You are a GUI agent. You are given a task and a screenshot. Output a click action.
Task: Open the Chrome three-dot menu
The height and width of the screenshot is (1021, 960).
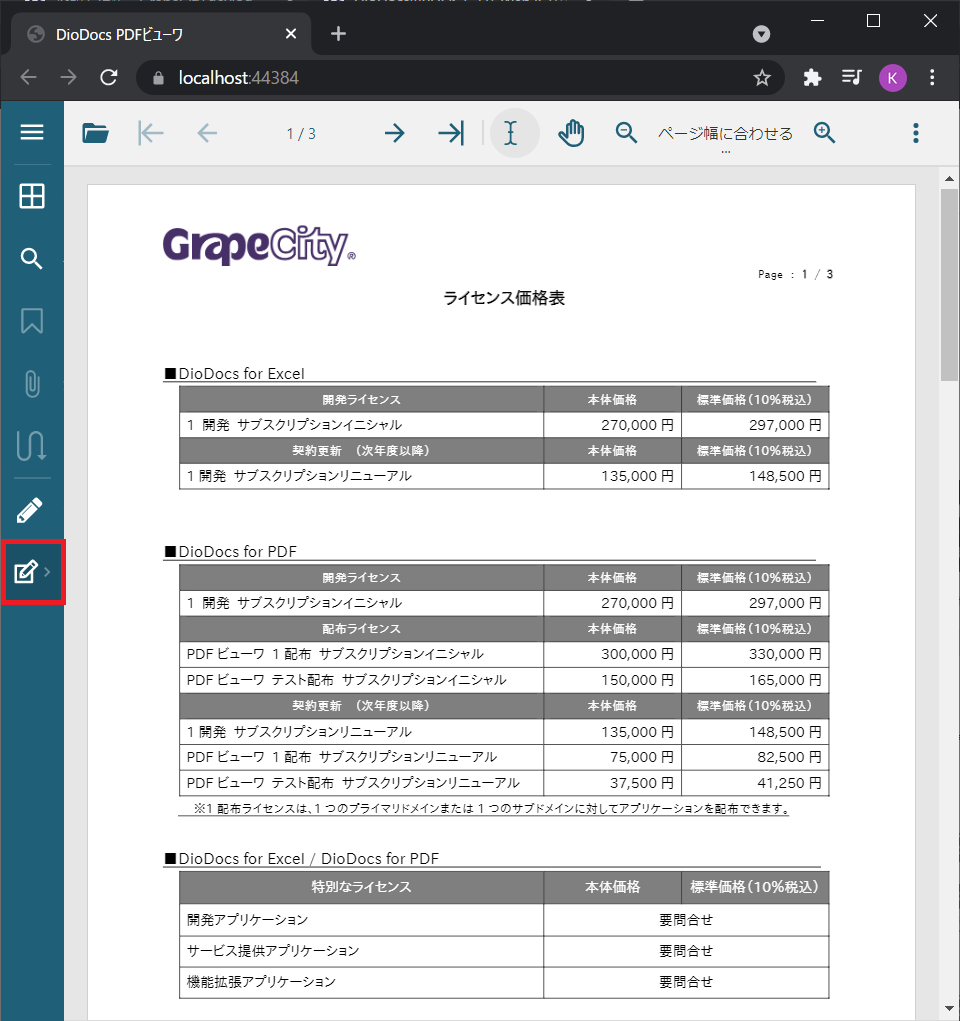click(932, 78)
